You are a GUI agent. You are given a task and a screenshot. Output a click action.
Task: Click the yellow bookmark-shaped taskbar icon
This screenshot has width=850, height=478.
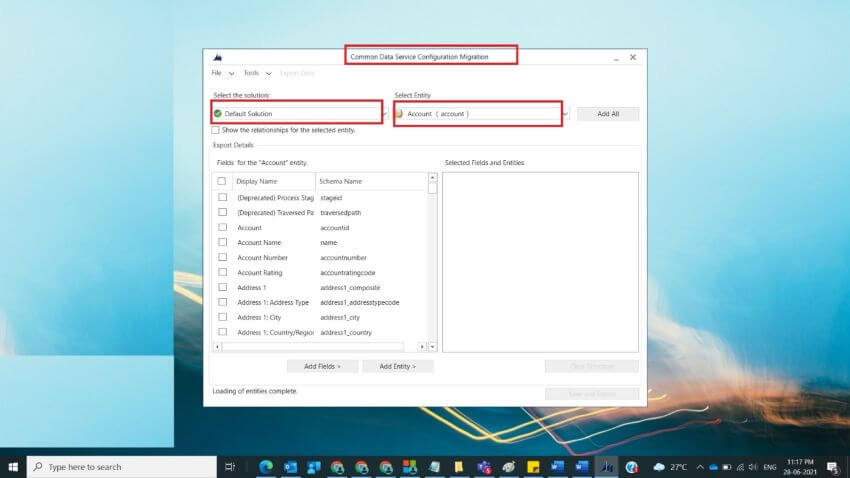point(459,467)
